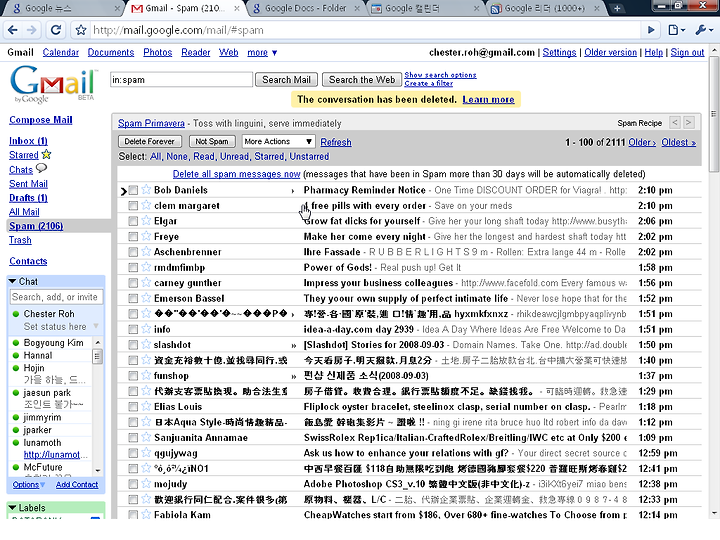This screenshot has height=540, width=720.
Task: Open a new browser tab with plus icon
Action: [x=617, y=8]
